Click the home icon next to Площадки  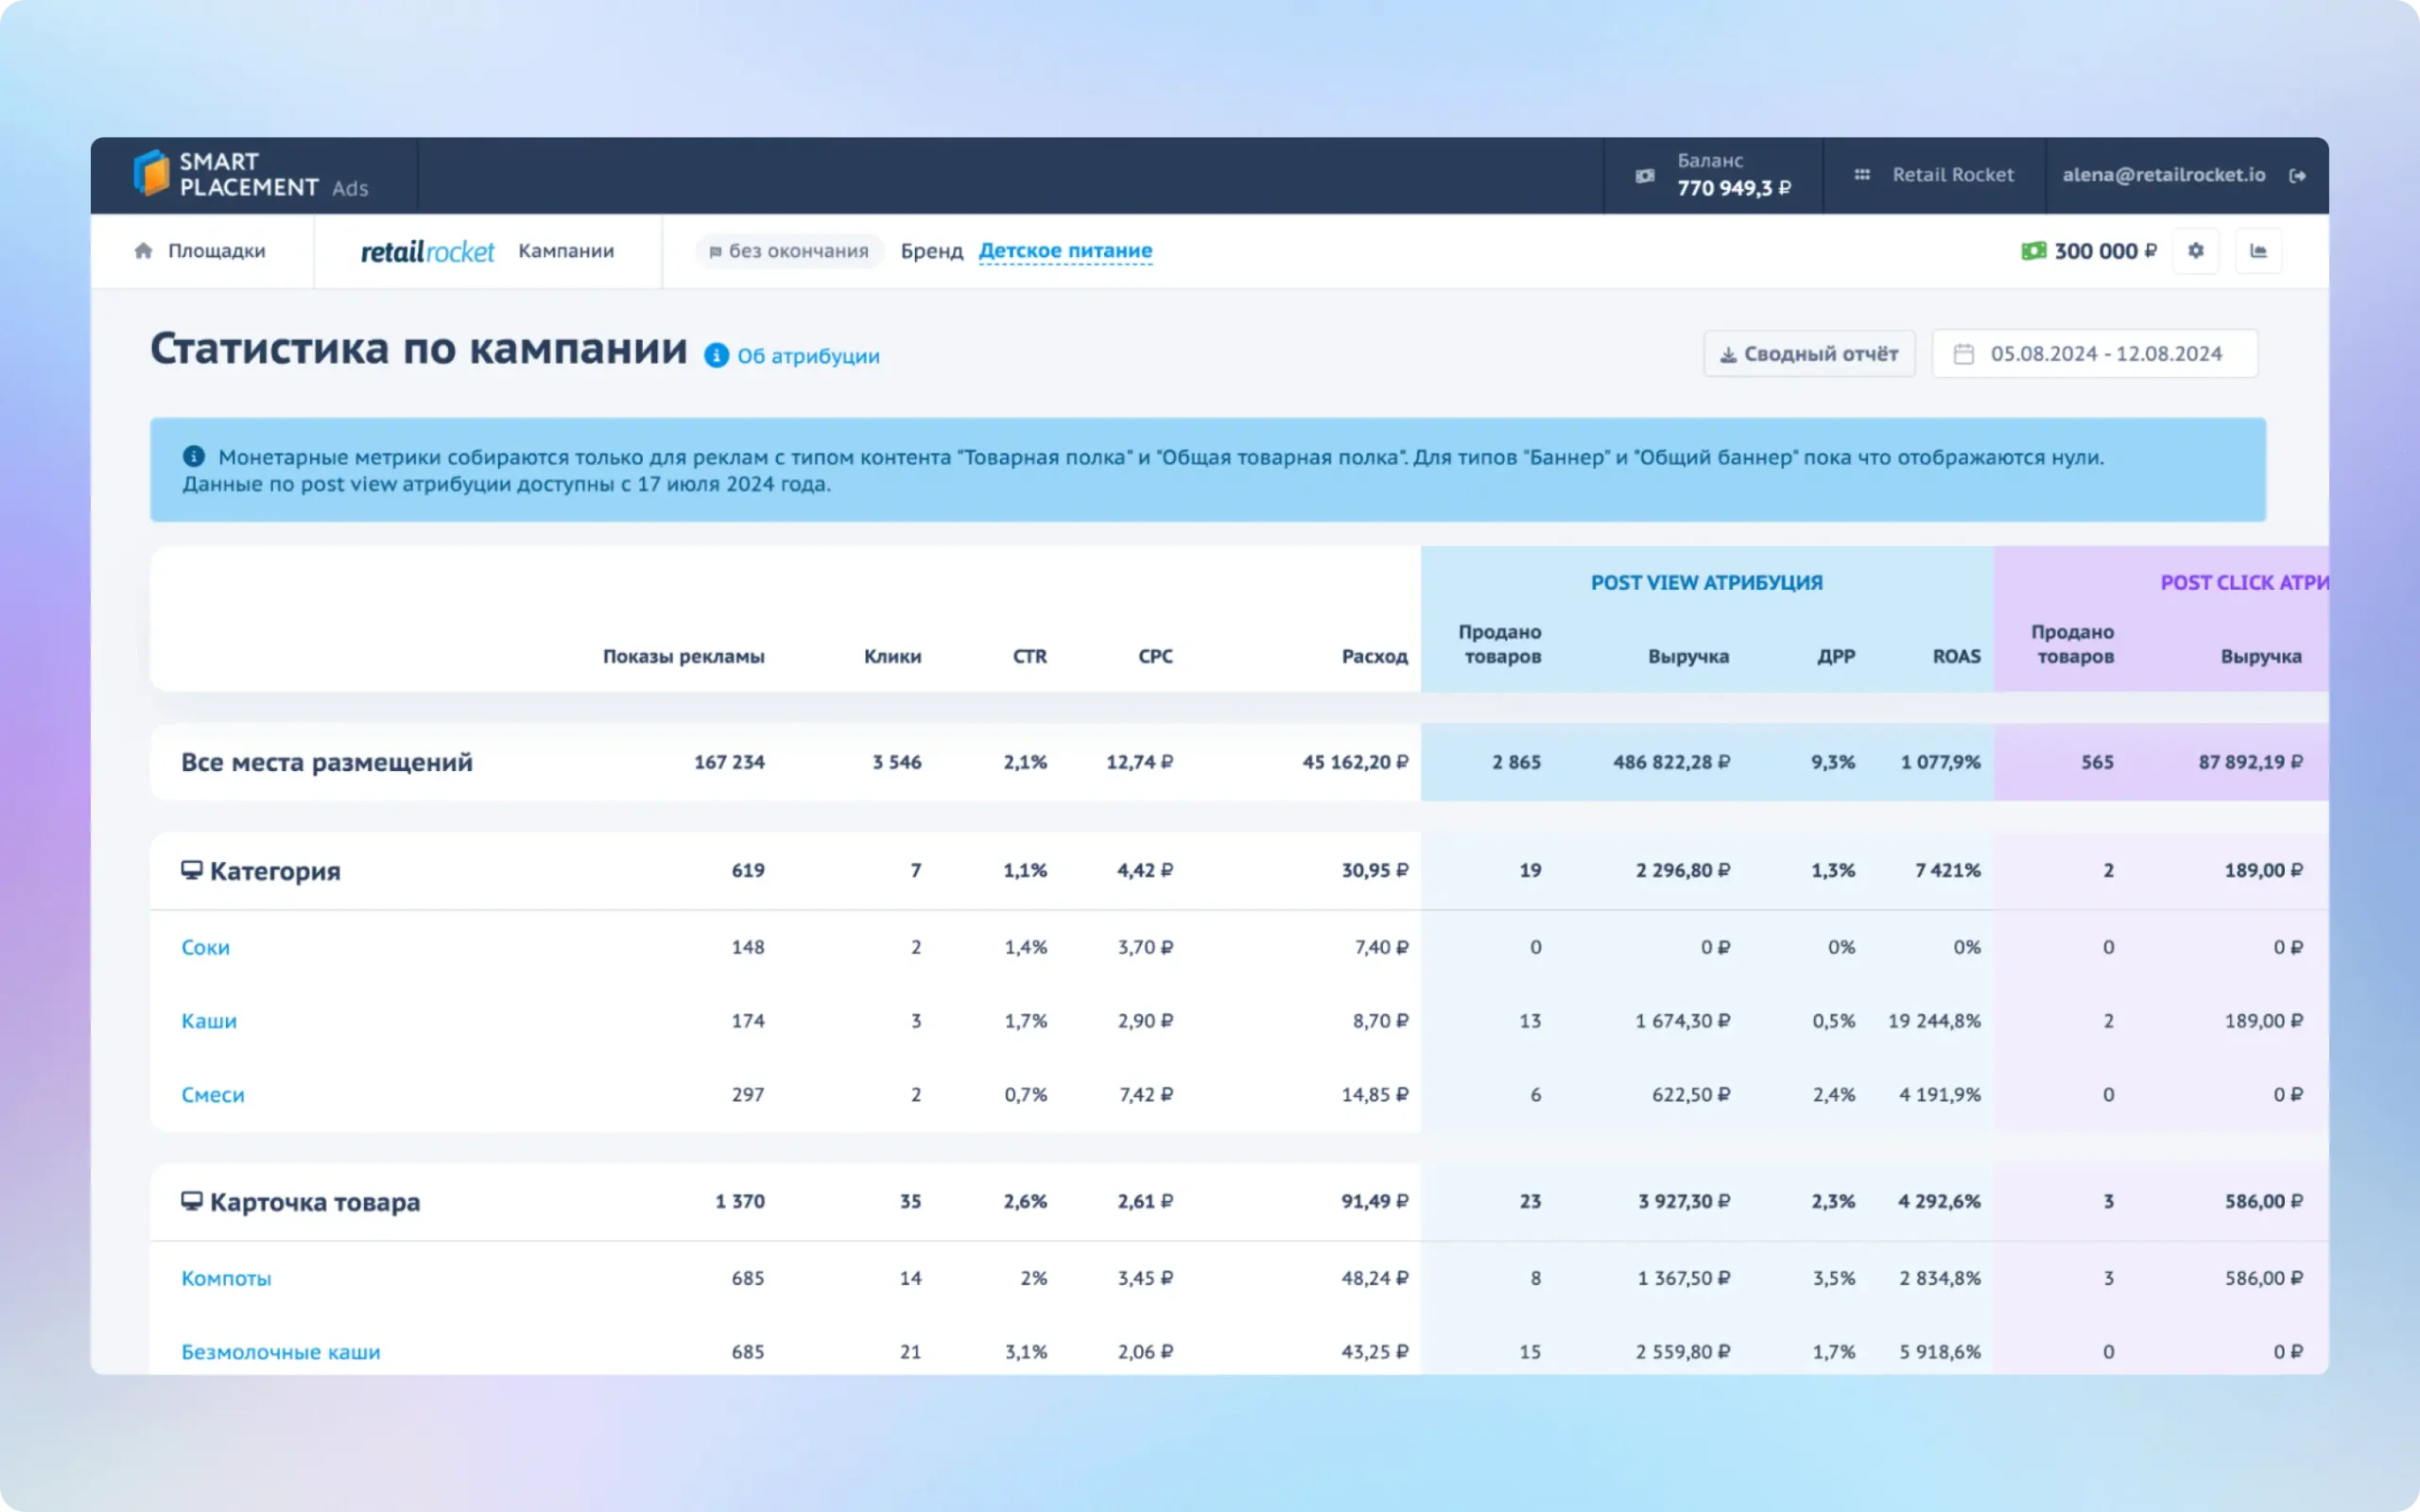pyautogui.click(x=144, y=251)
